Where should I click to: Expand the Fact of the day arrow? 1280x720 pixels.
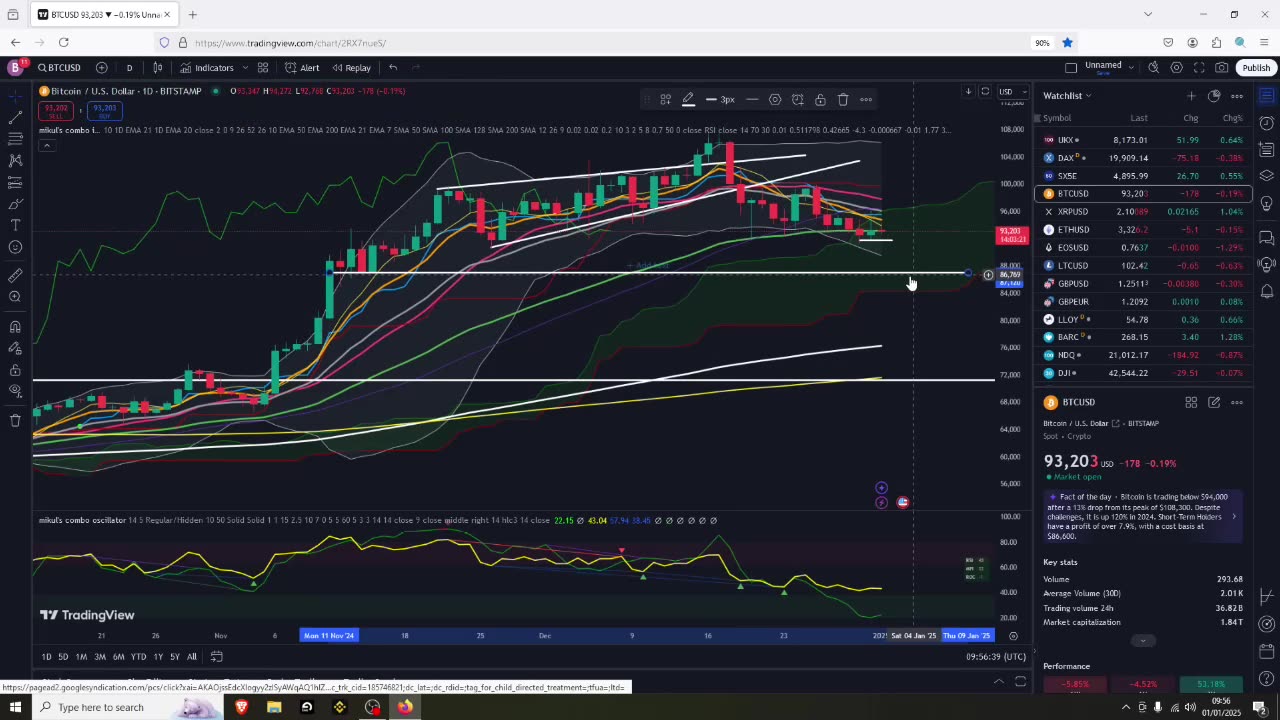point(1234,517)
